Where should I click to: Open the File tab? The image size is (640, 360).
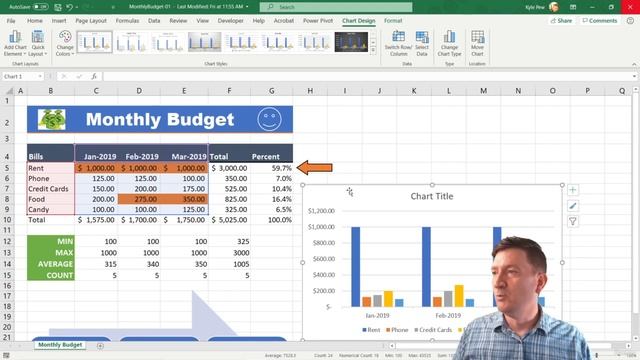coord(11,20)
